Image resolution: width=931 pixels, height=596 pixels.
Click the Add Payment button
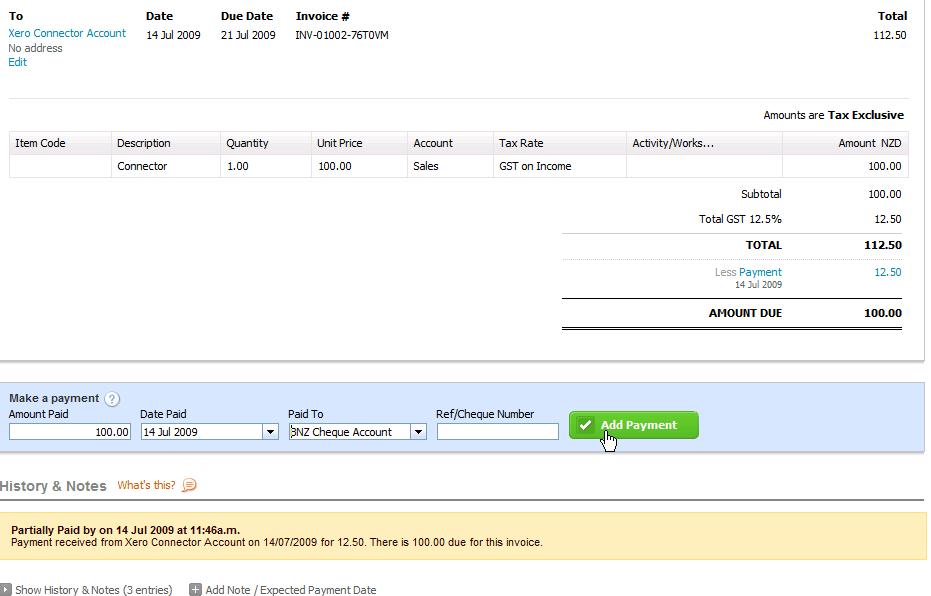pyautogui.click(x=634, y=425)
